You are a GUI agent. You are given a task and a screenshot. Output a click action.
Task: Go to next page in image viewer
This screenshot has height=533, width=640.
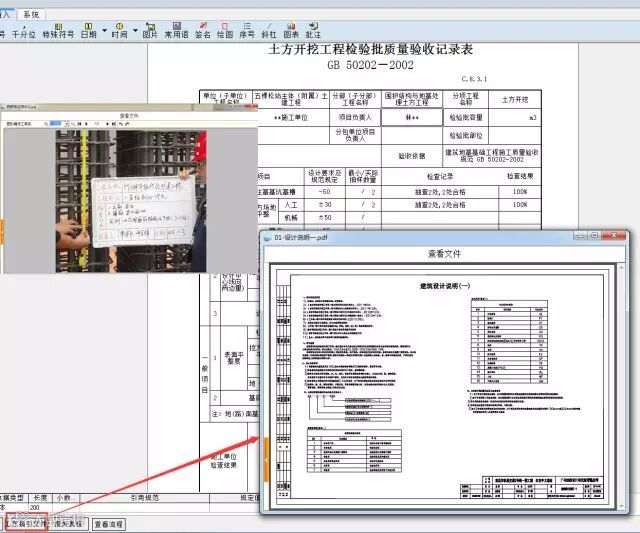pyautogui.click(x=107, y=124)
